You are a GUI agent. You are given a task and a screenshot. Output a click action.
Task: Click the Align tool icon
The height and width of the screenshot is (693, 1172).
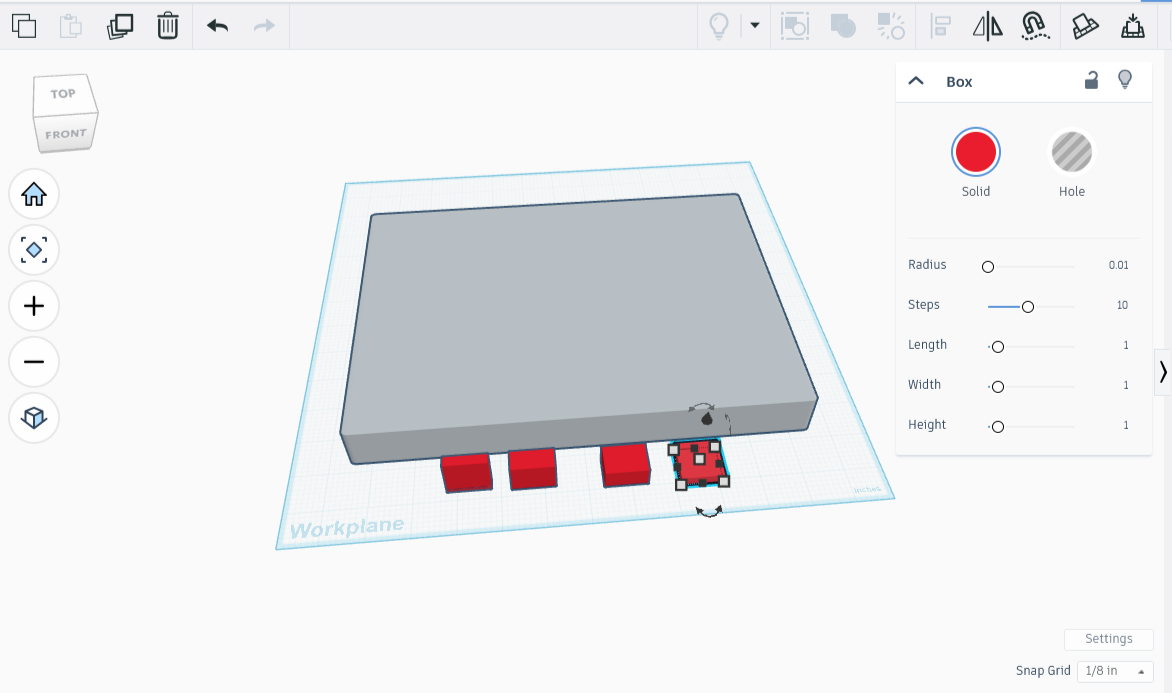tap(940, 26)
